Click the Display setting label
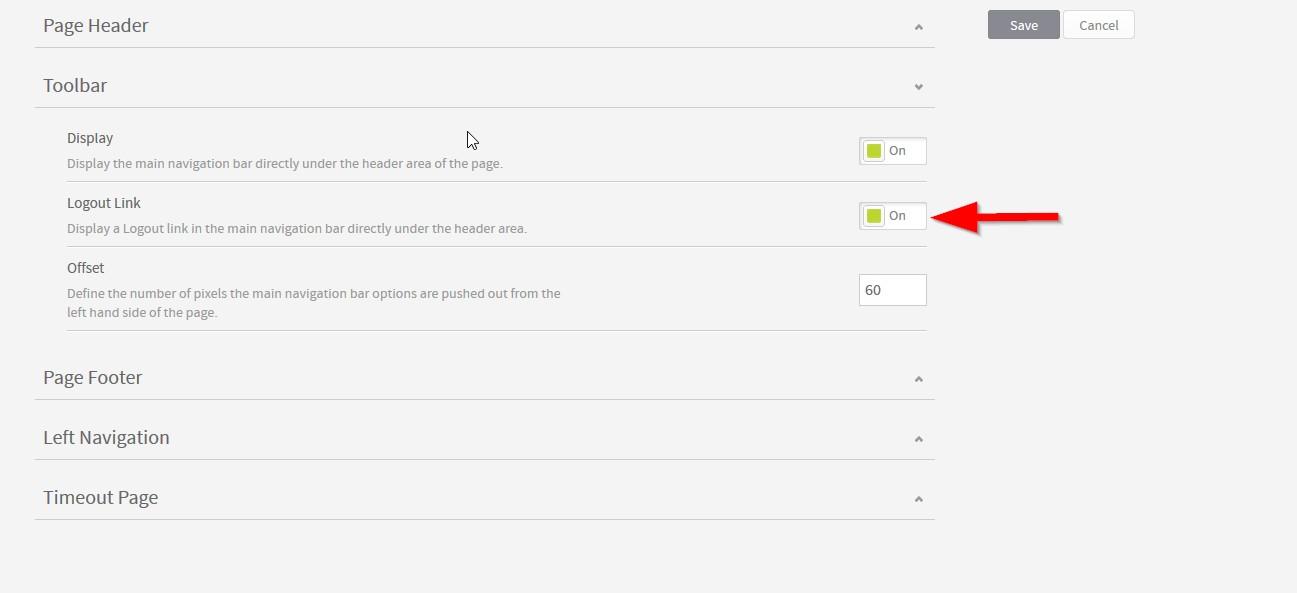Viewport: 1297px width, 593px height. (90, 138)
